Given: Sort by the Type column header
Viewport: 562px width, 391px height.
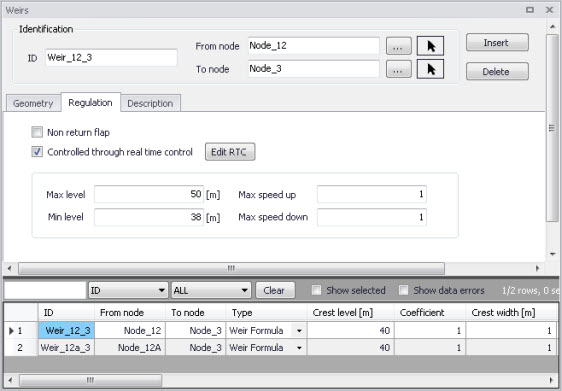Looking at the screenshot, I should point(266,313).
